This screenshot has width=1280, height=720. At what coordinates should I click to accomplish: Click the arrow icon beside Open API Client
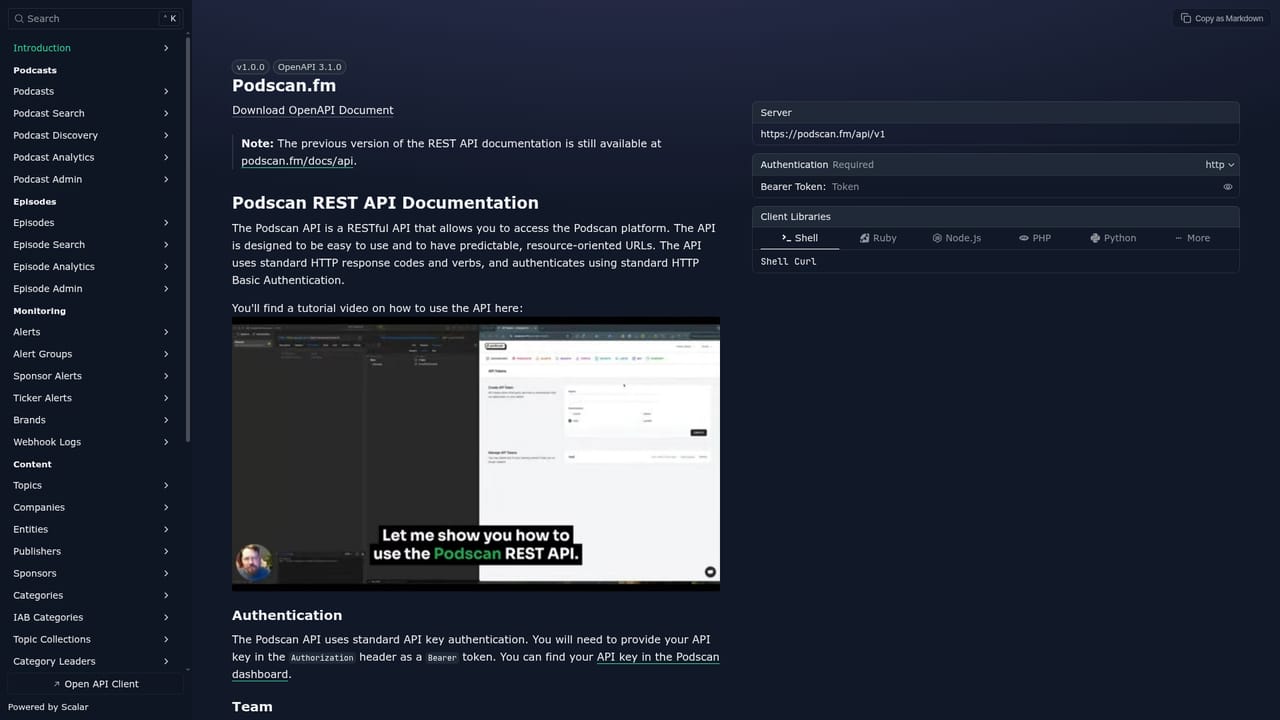point(57,684)
